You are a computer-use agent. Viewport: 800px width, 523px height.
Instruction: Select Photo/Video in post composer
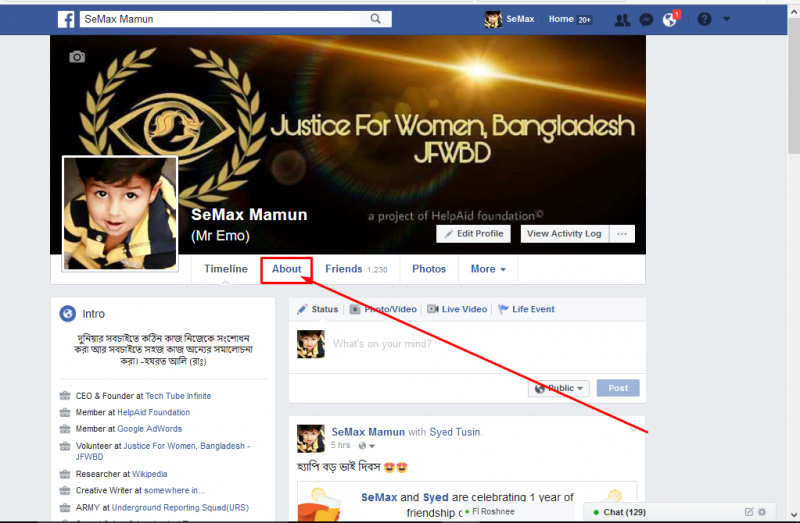(383, 309)
